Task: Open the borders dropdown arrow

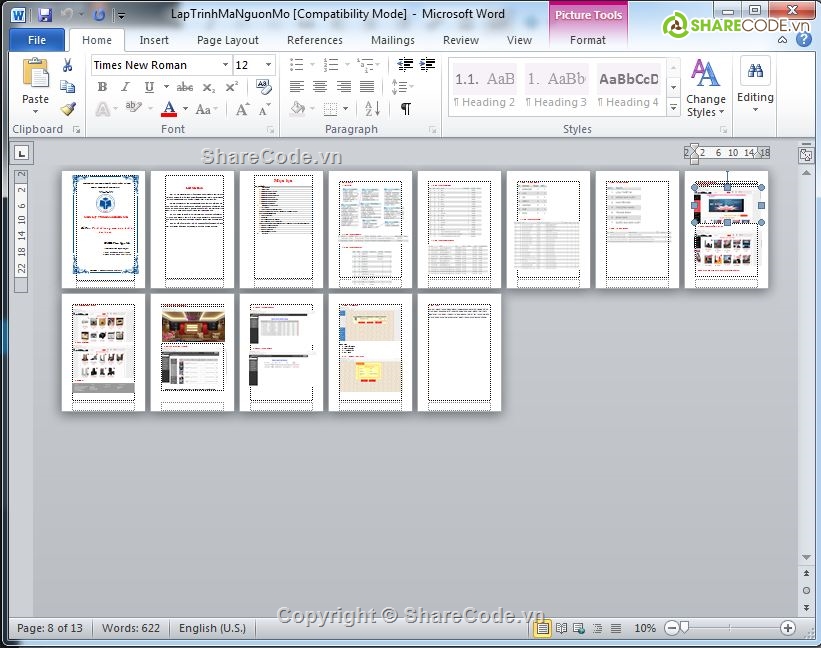Action: [x=346, y=109]
